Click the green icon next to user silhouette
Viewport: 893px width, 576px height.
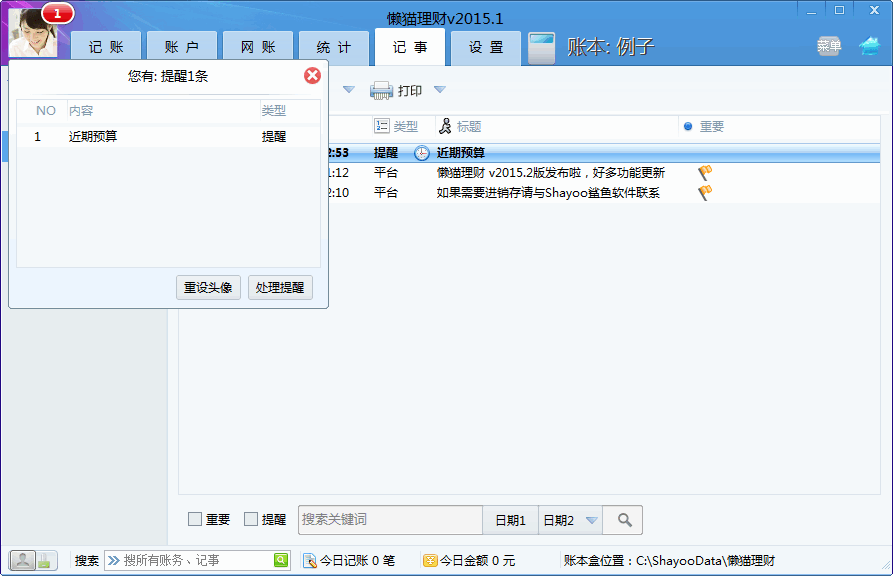coord(46,560)
